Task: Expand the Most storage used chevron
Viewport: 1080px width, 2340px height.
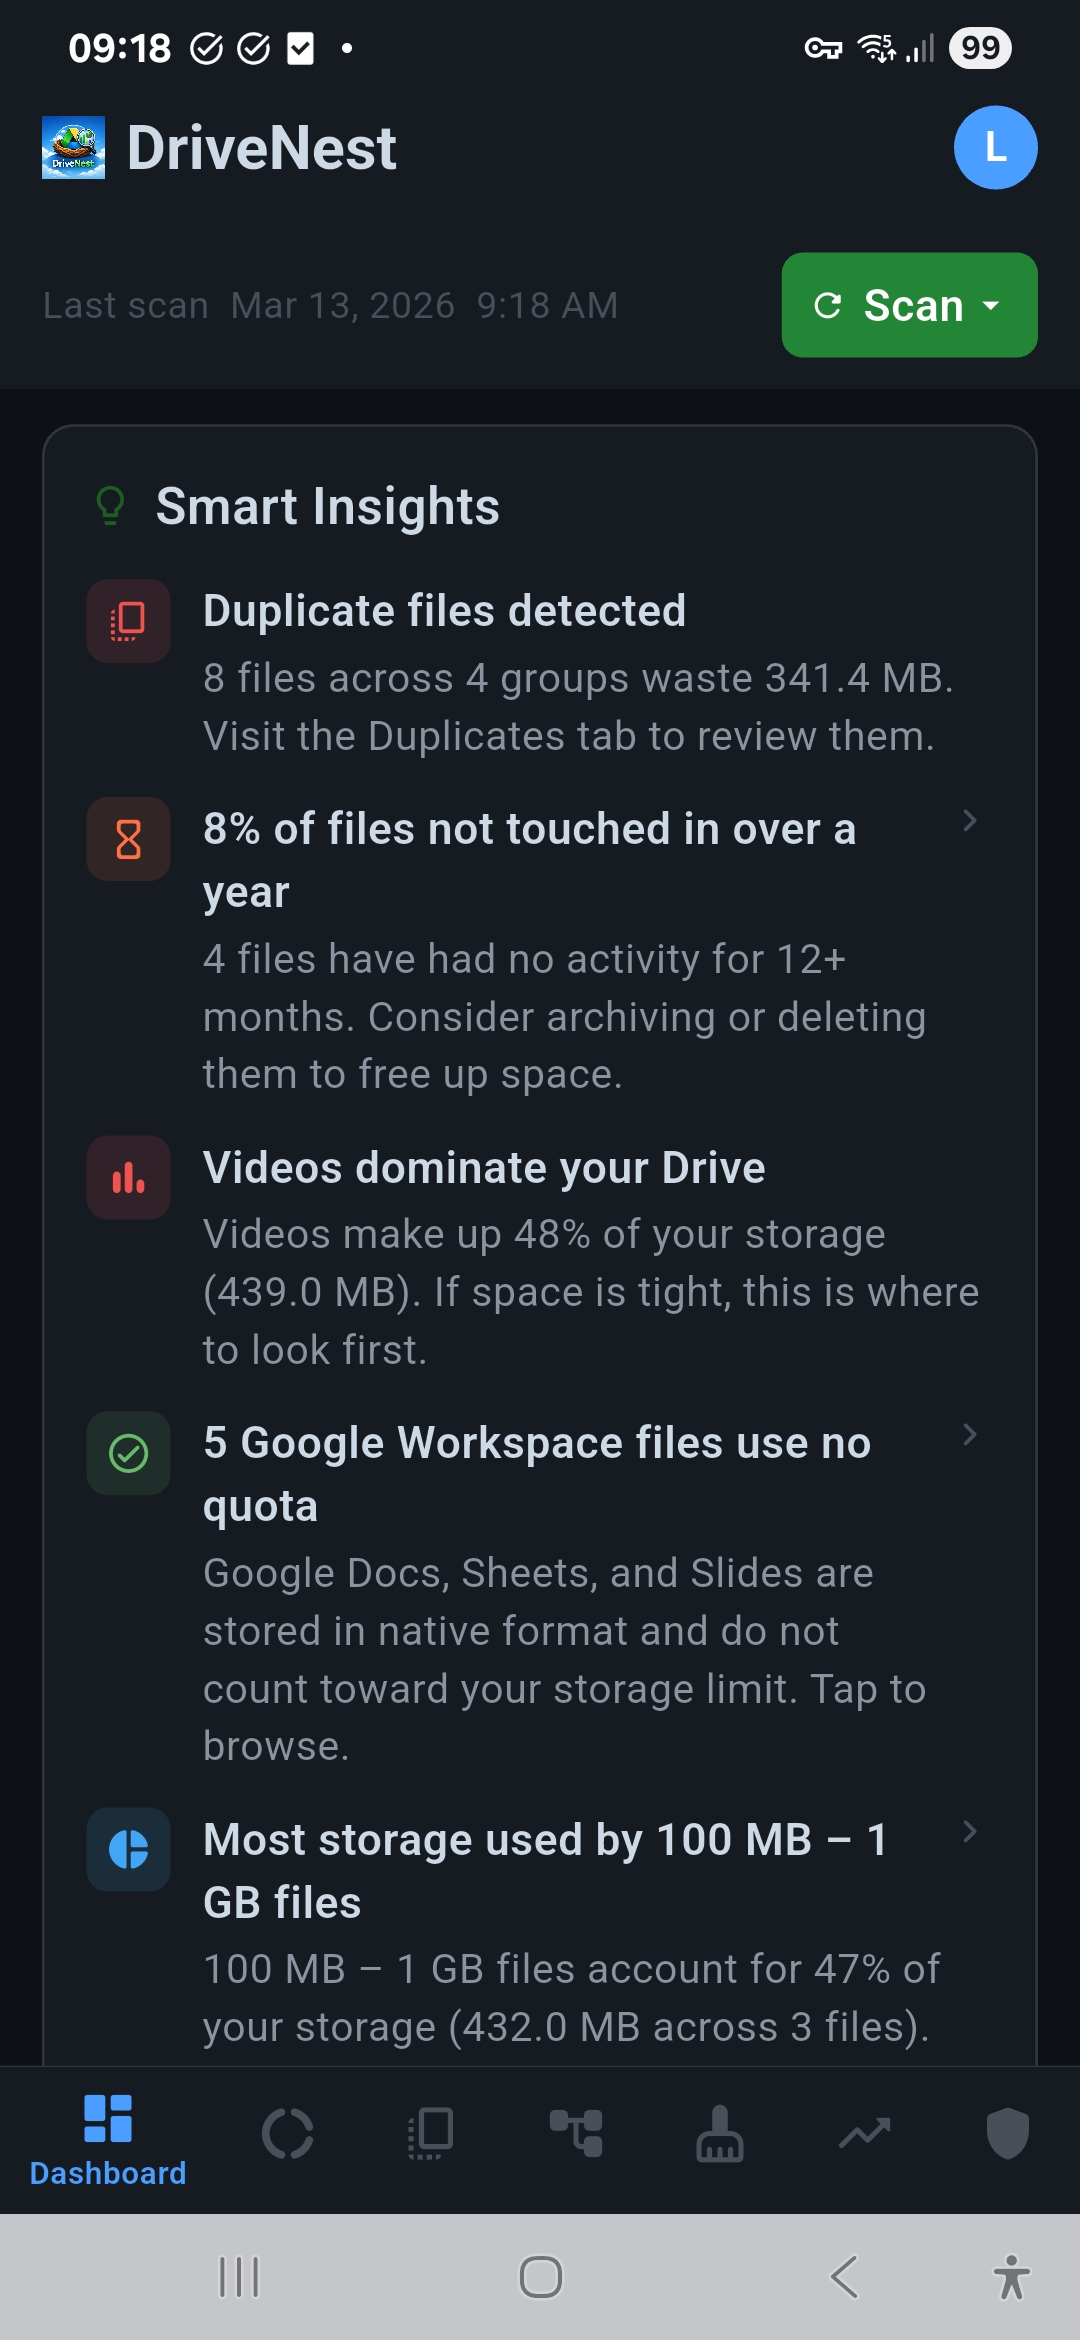Action: (x=968, y=1831)
